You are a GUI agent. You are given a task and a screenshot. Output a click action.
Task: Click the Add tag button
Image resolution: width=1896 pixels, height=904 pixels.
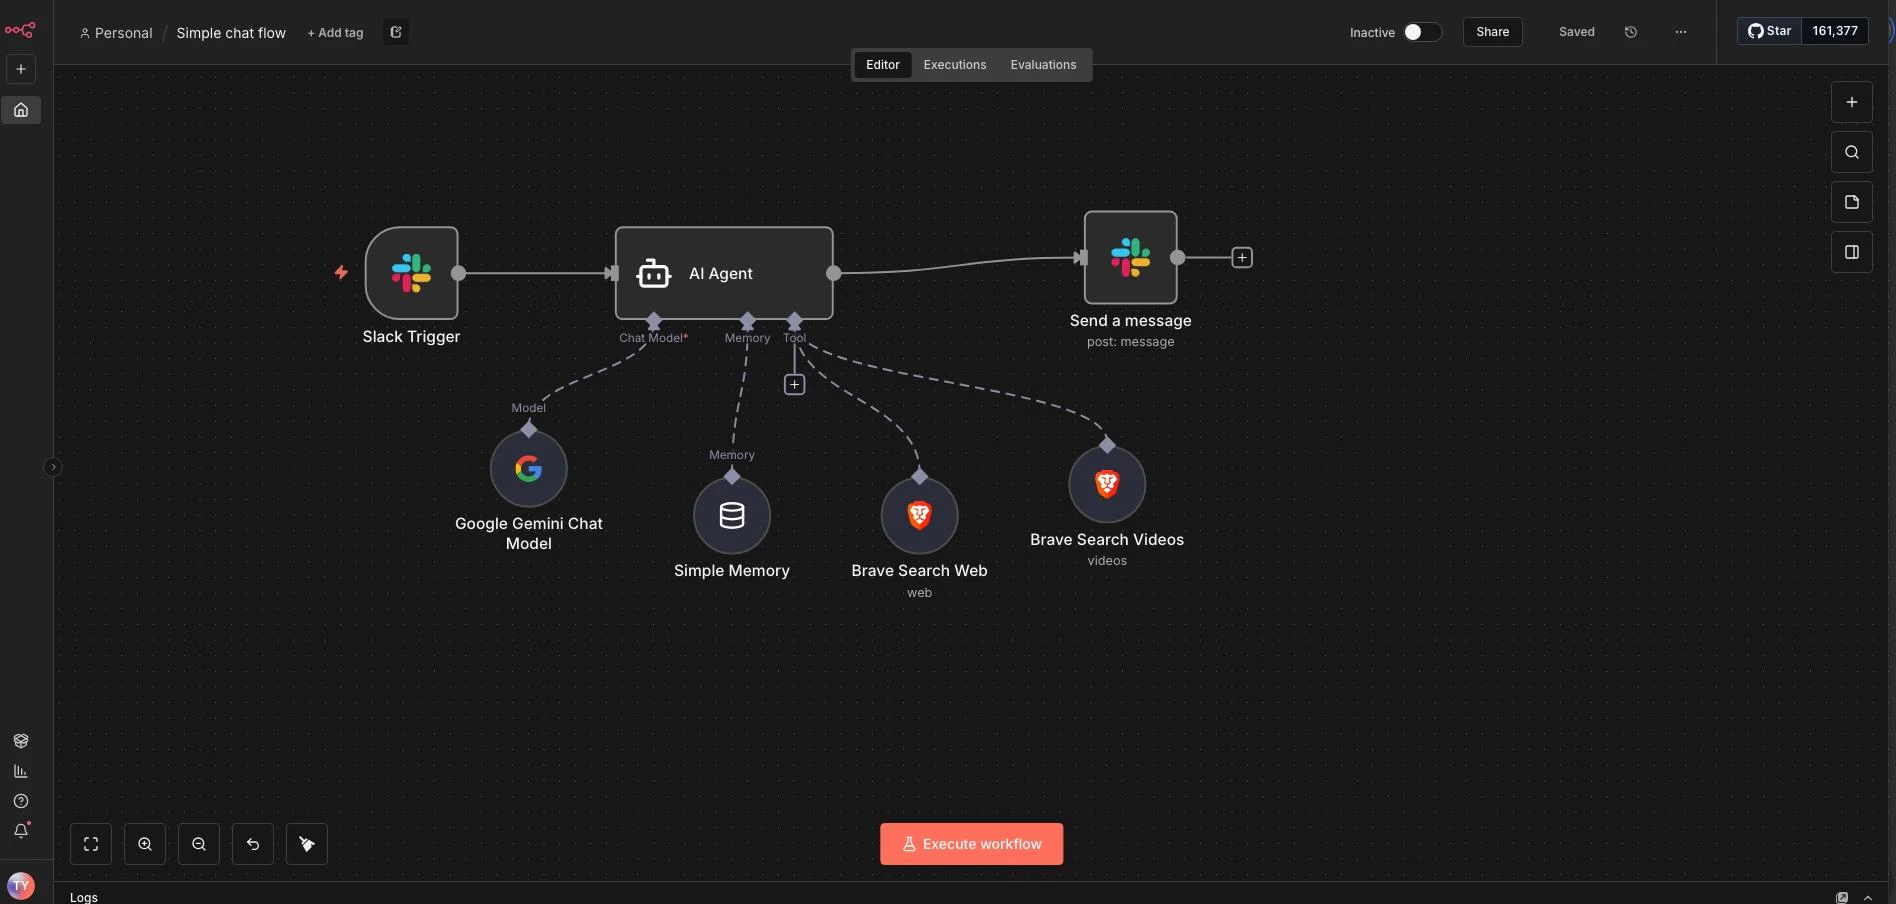[x=335, y=33]
